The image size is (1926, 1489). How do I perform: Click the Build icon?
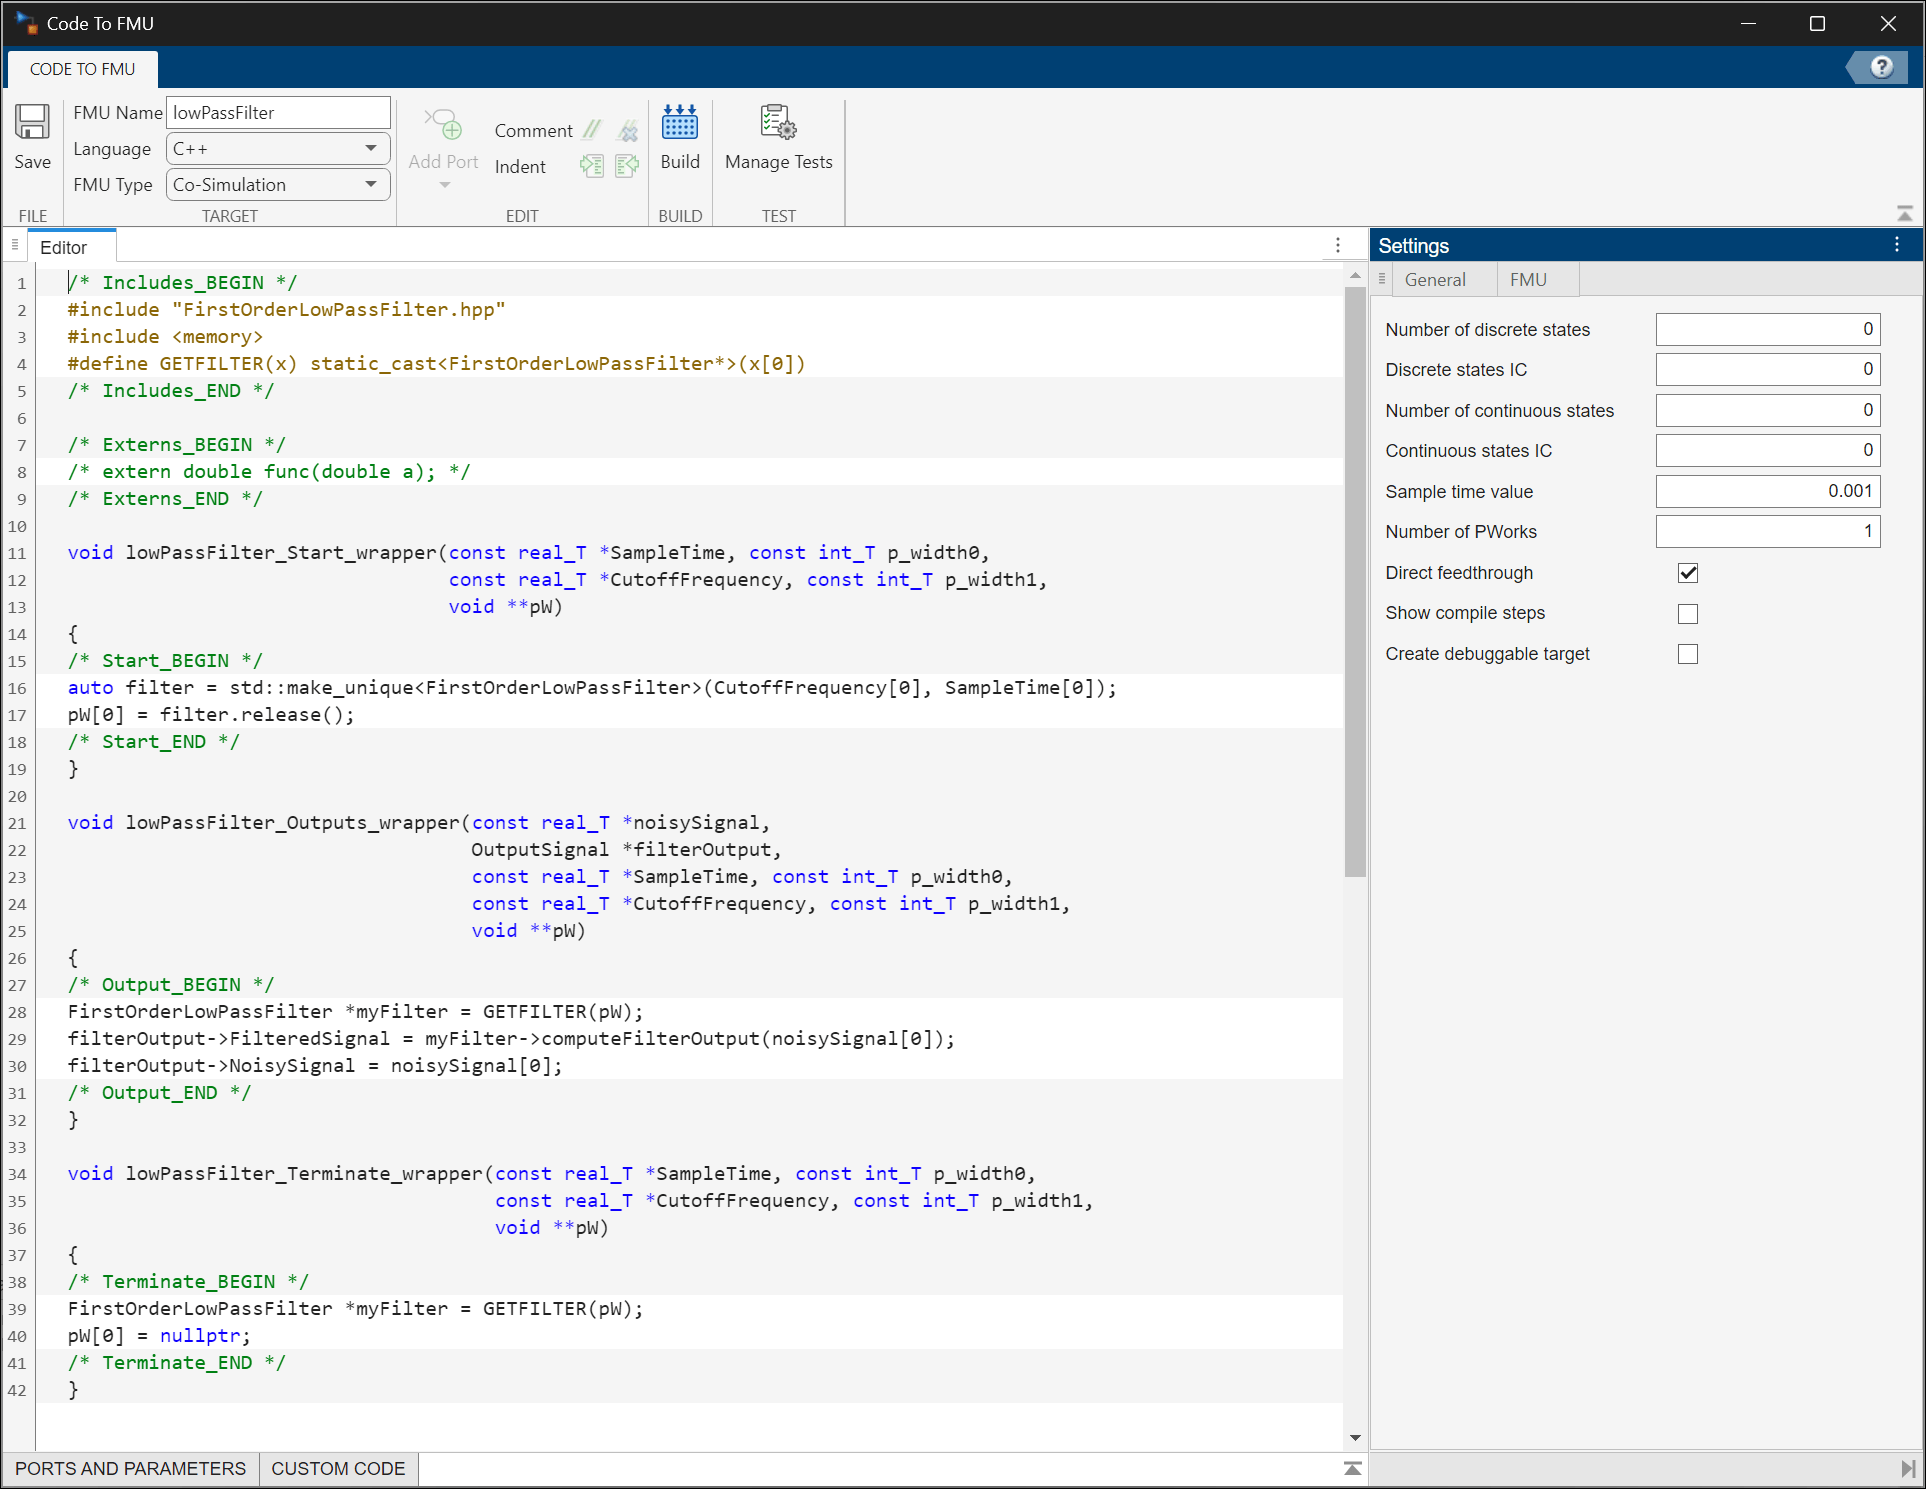pos(680,124)
